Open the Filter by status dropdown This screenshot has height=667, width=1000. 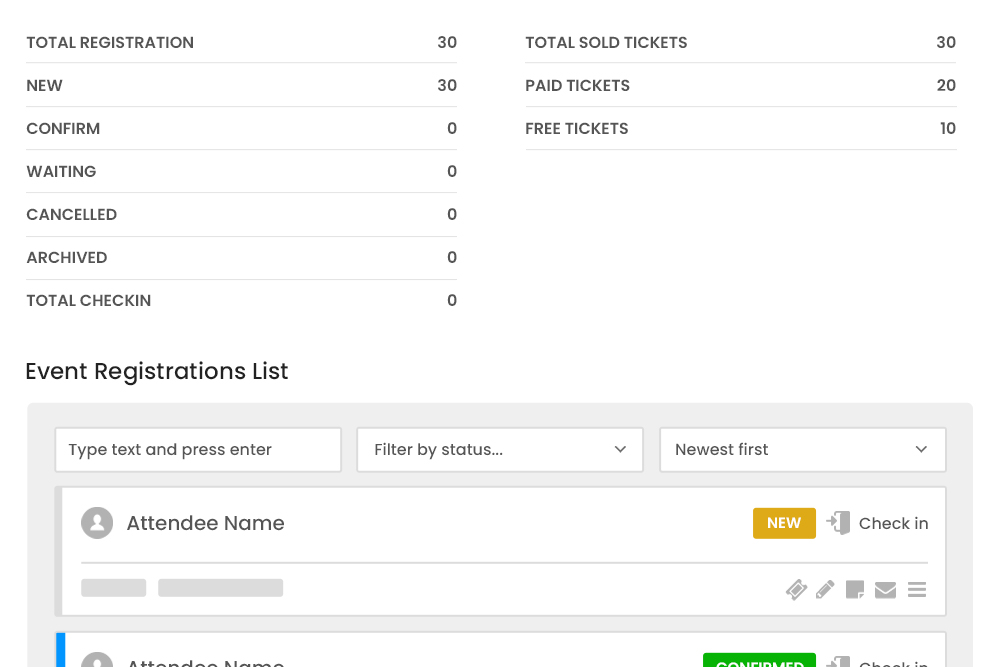tap(500, 449)
